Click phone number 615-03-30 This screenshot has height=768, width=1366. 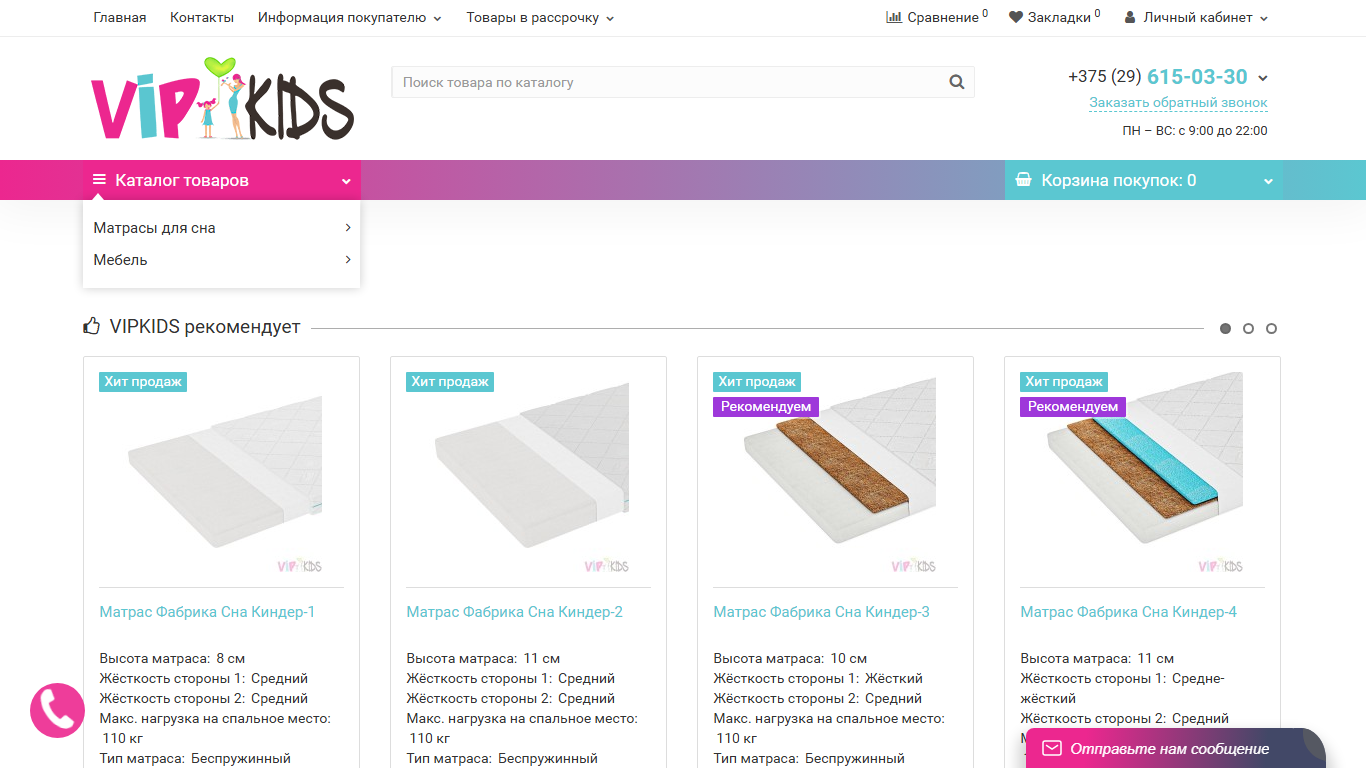point(1197,77)
